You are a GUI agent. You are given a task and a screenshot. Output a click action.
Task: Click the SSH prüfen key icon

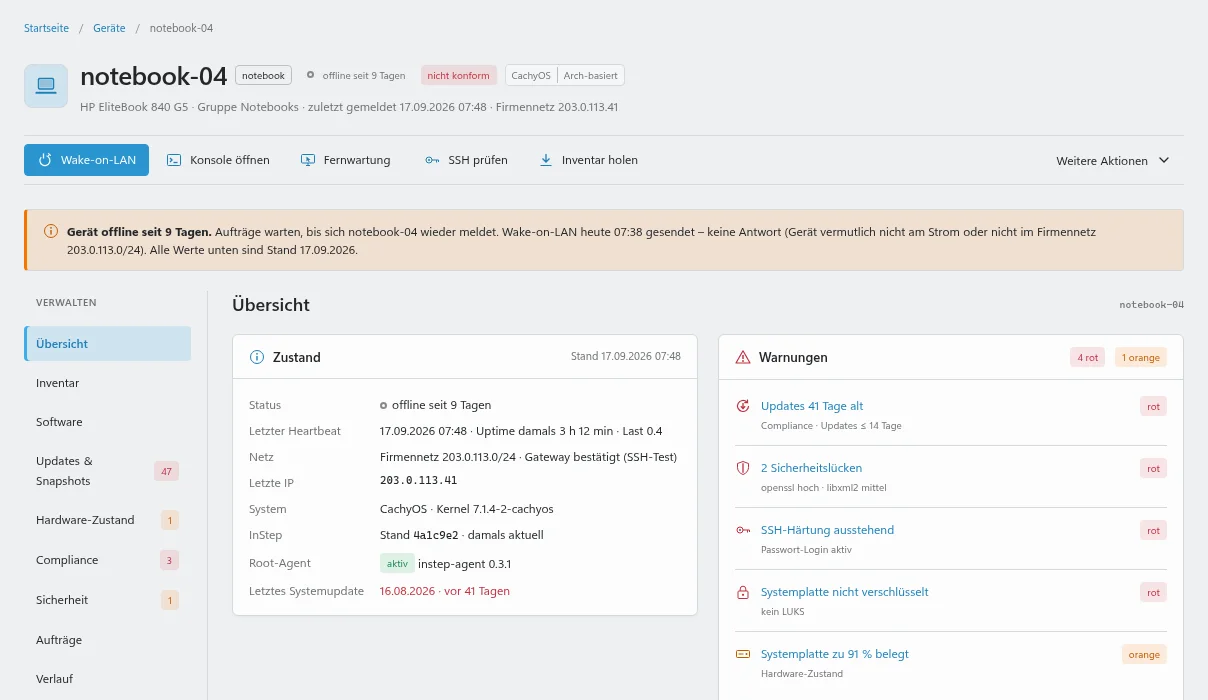point(432,160)
